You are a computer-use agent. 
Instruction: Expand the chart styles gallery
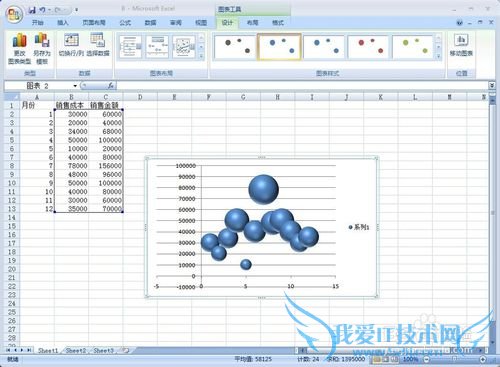pyautogui.click(x=438, y=57)
